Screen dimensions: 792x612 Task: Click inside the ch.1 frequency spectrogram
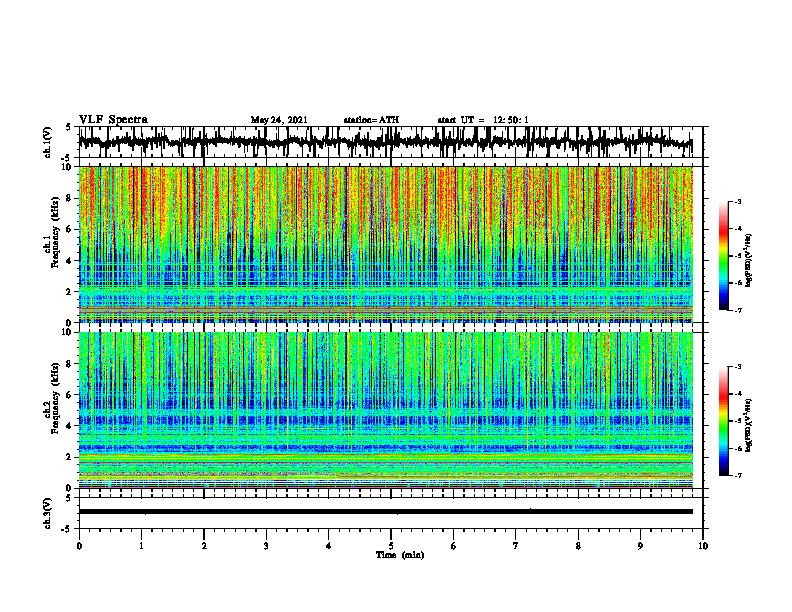click(x=385, y=244)
